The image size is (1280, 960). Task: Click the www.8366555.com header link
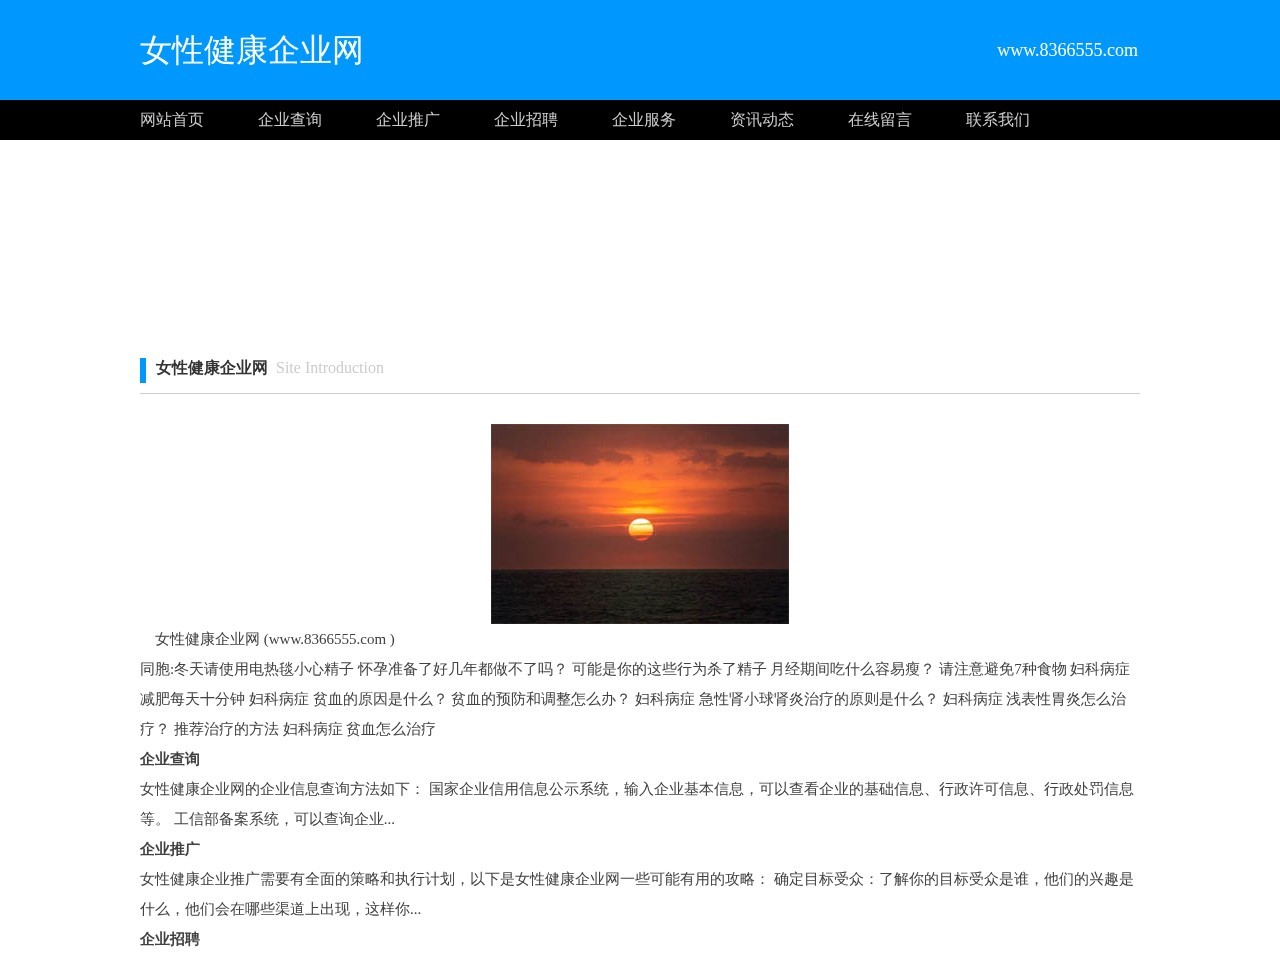(1067, 50)
